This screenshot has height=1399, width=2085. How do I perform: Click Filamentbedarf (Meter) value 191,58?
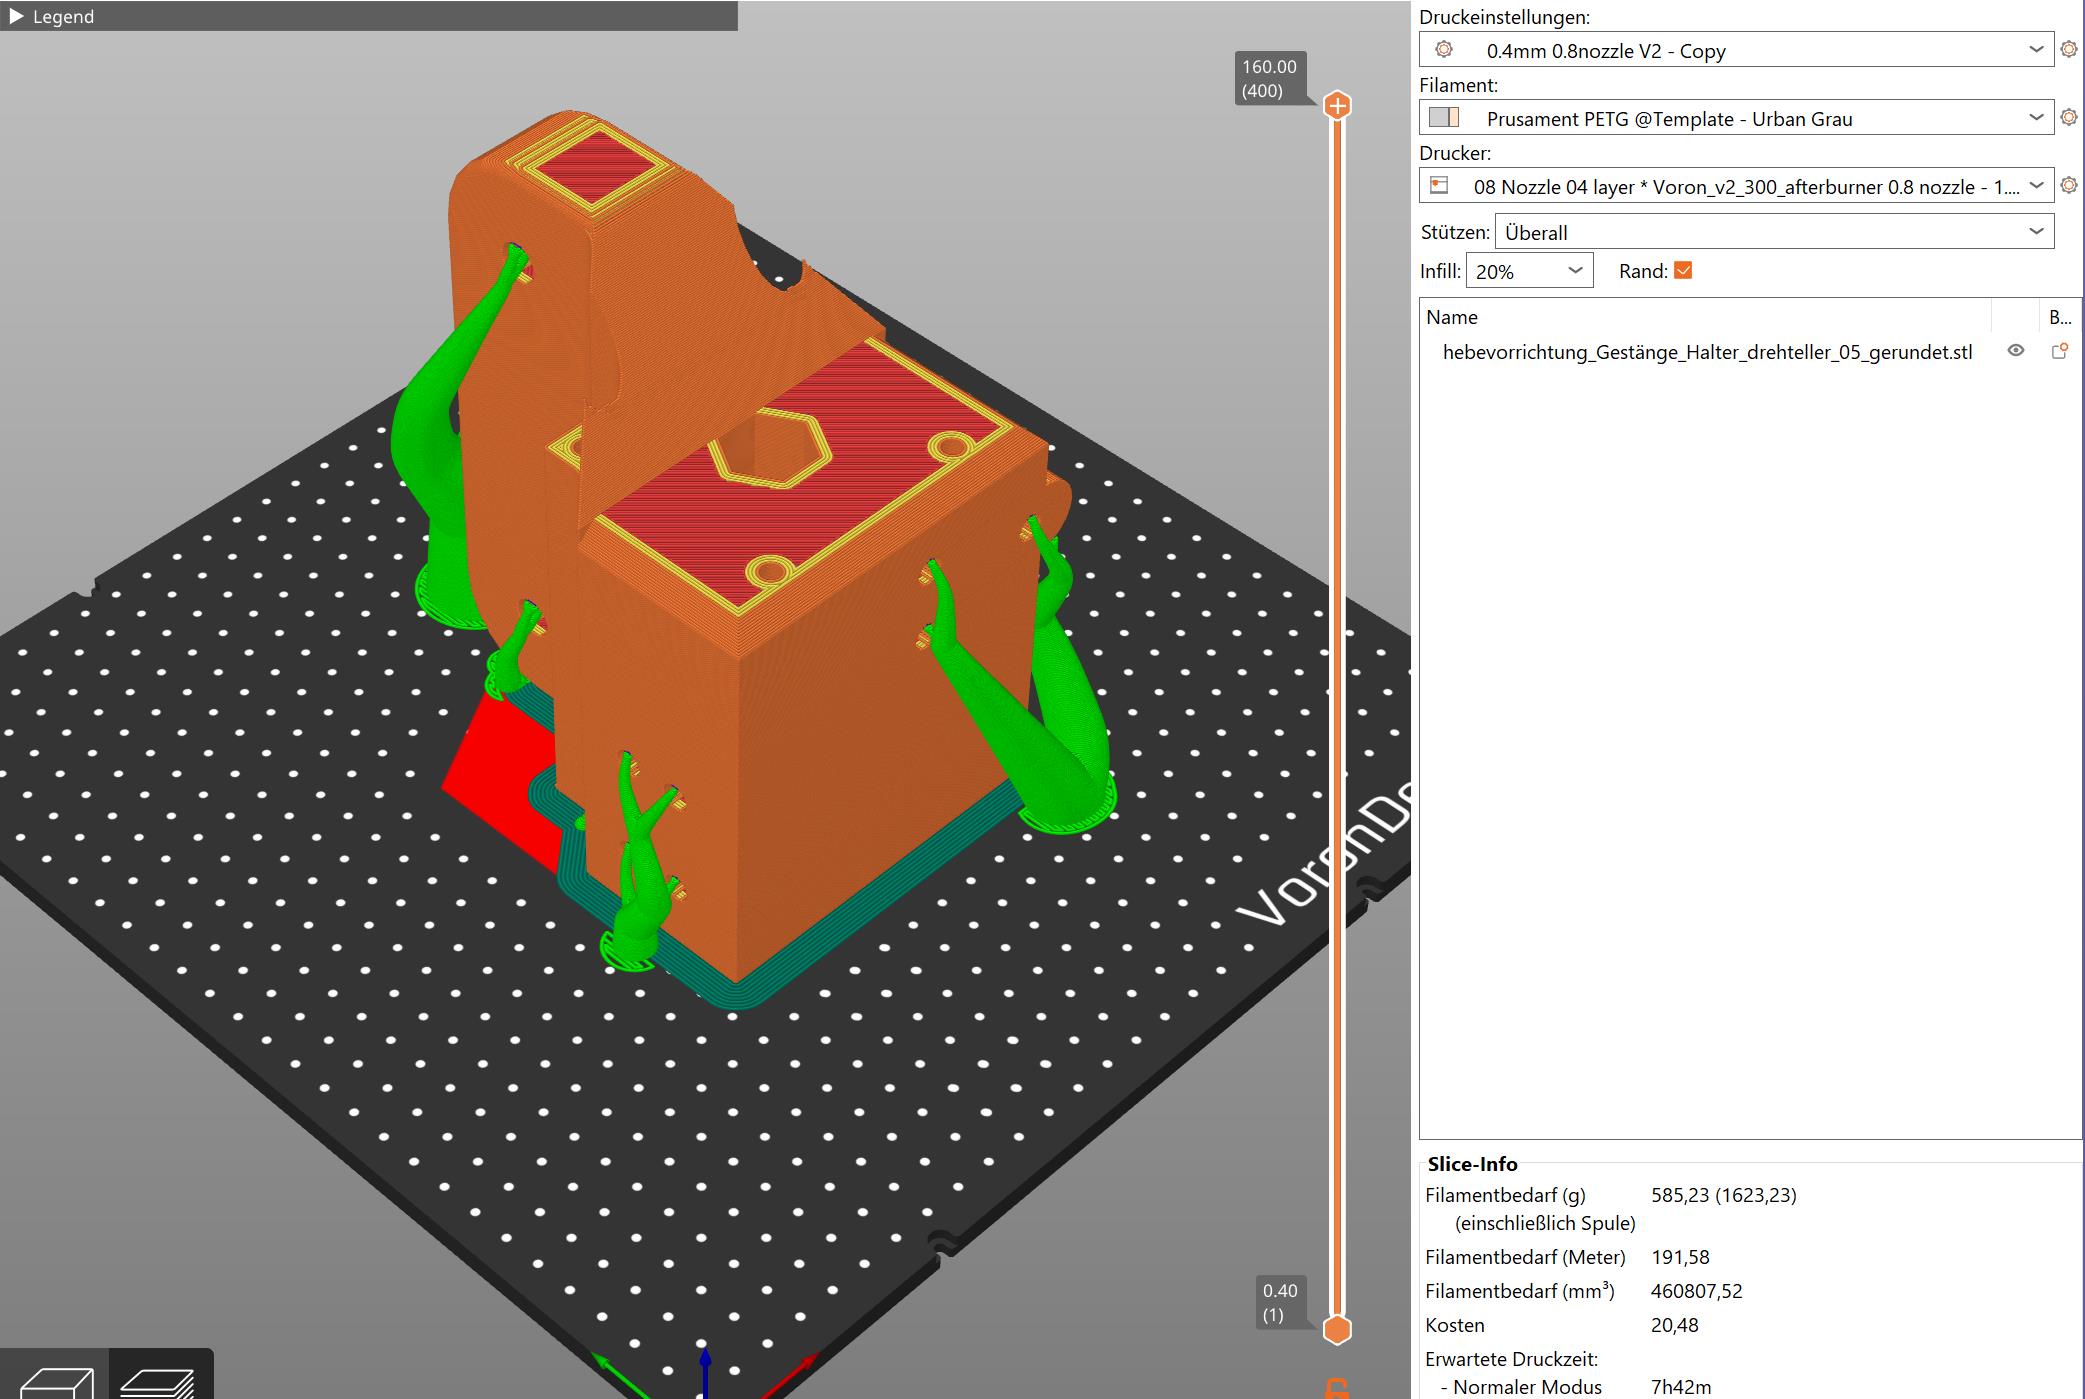[x=1680, y=1257]
